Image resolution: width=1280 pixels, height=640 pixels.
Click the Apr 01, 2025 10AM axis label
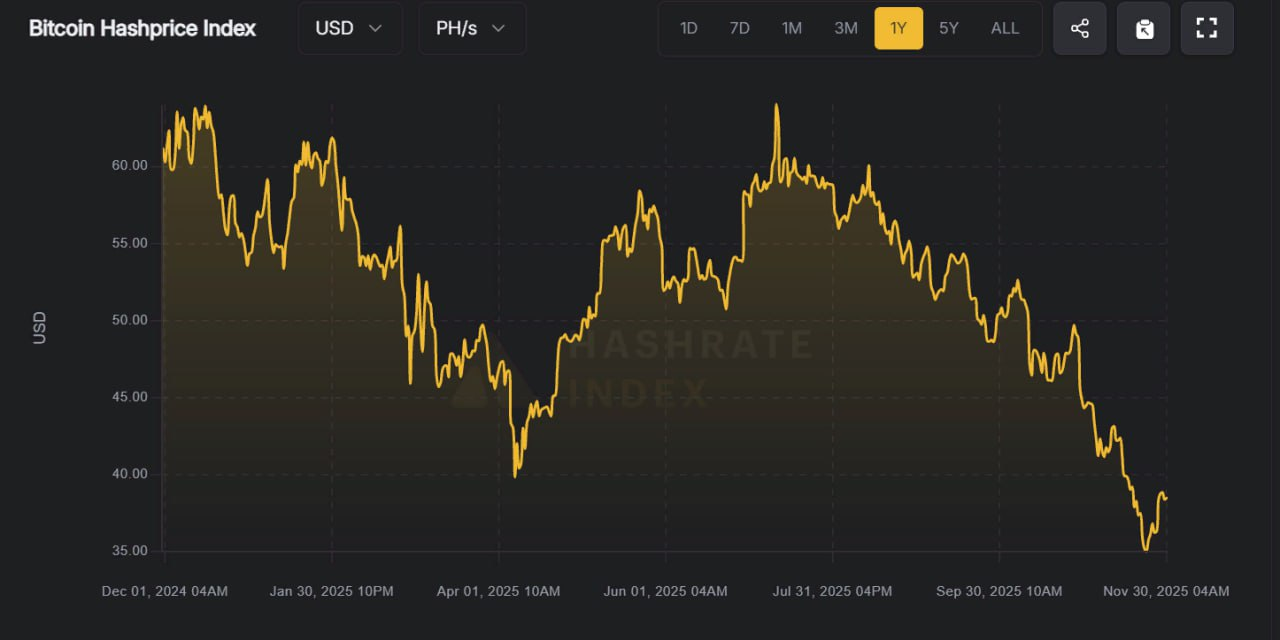pos(499,591)
